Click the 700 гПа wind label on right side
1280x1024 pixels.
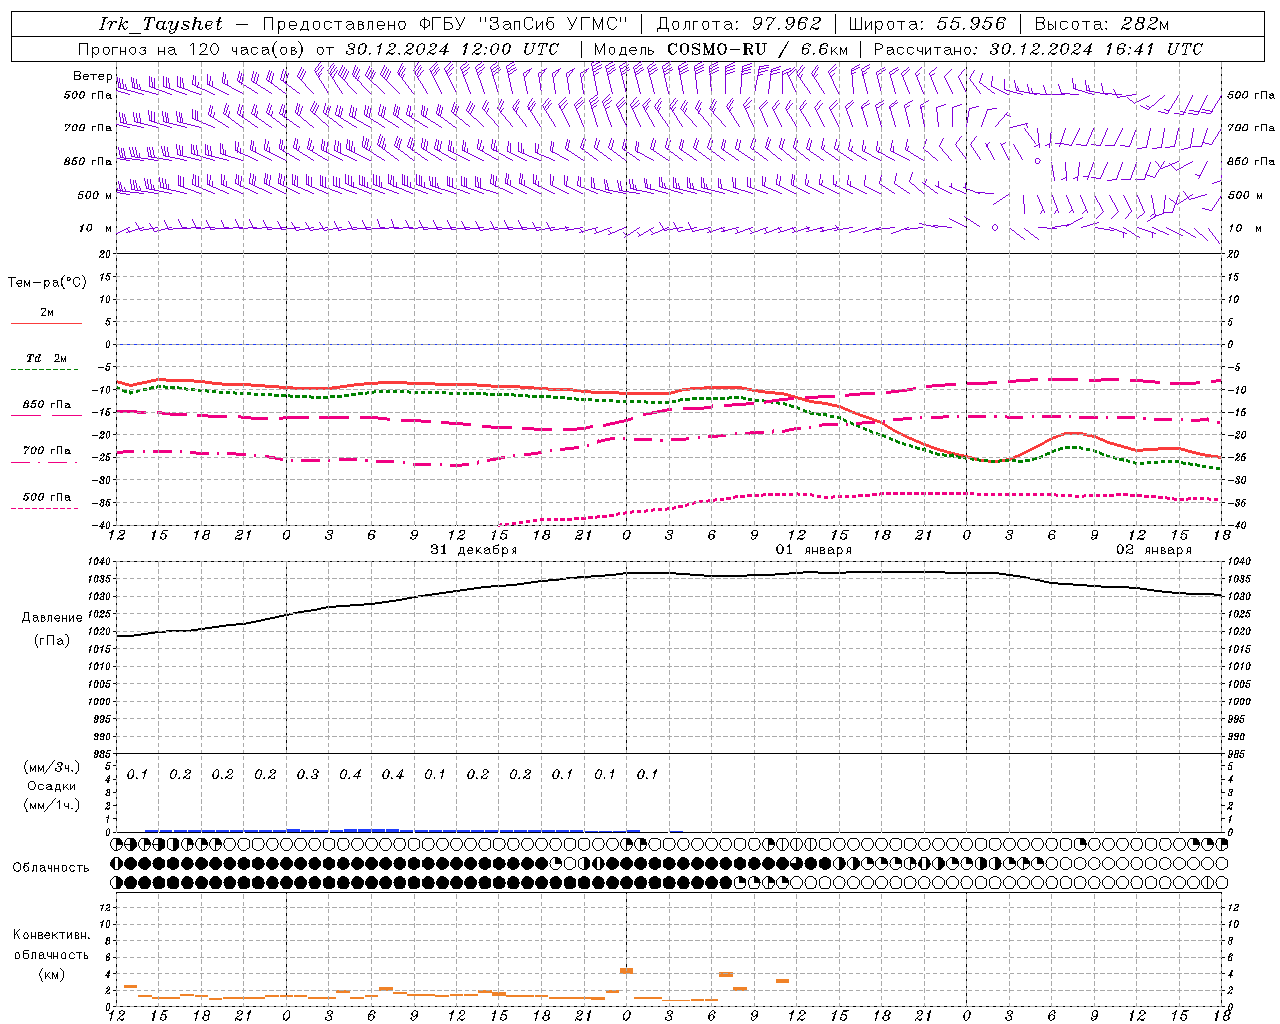pos(1251,128)
